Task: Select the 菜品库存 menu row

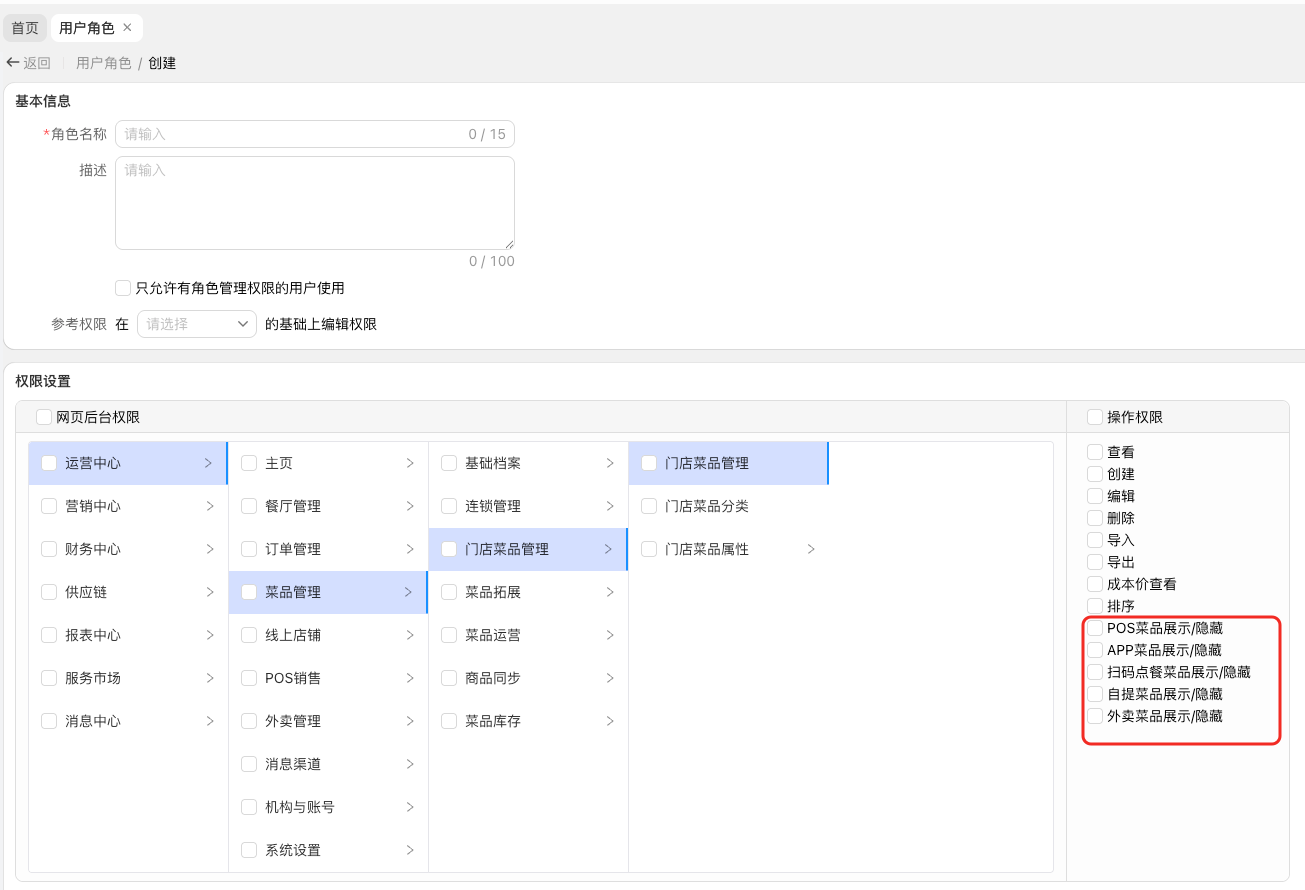Action: point(528,721)
